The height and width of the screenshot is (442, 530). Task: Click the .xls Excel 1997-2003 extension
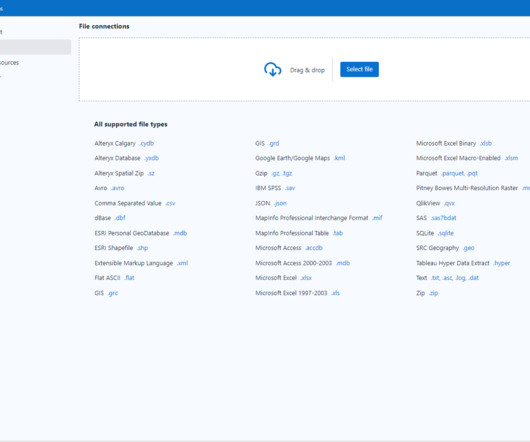click(x=335, y=293)
